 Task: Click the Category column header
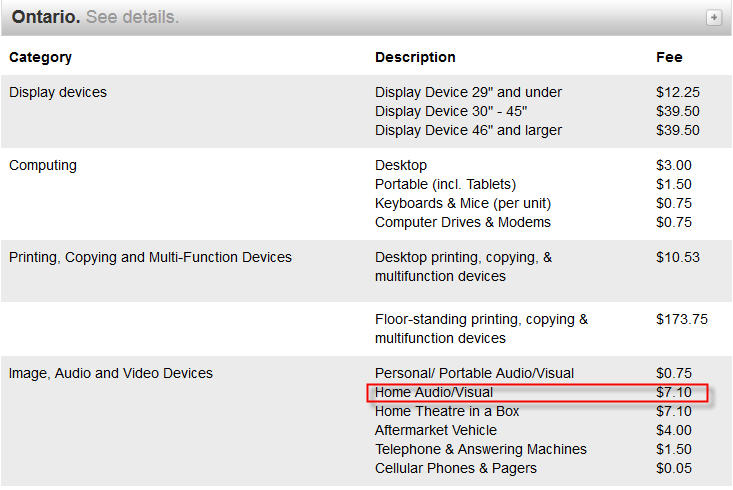pyautogui.click(x=40, y=57)
